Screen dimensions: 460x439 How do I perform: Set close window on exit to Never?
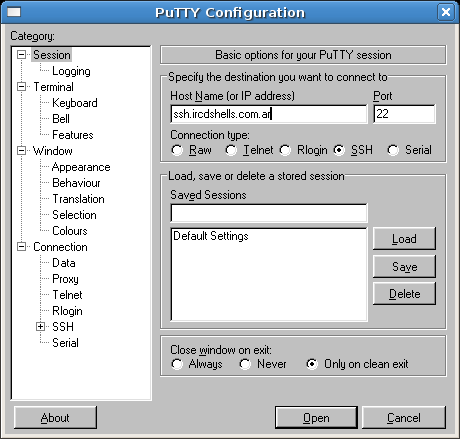pyautogui.click(x=245, y=364)
